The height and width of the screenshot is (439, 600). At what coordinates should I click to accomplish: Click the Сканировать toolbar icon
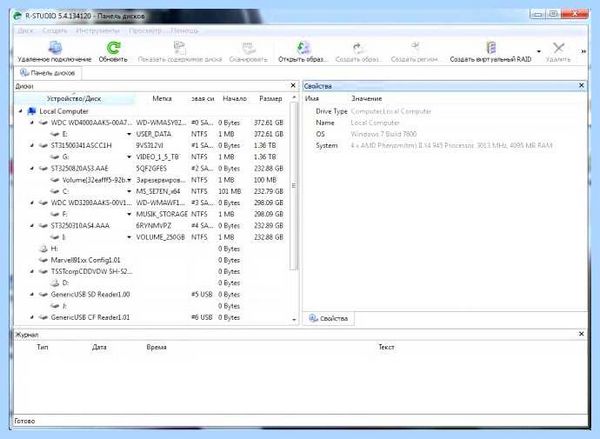[x=248, y=48]
